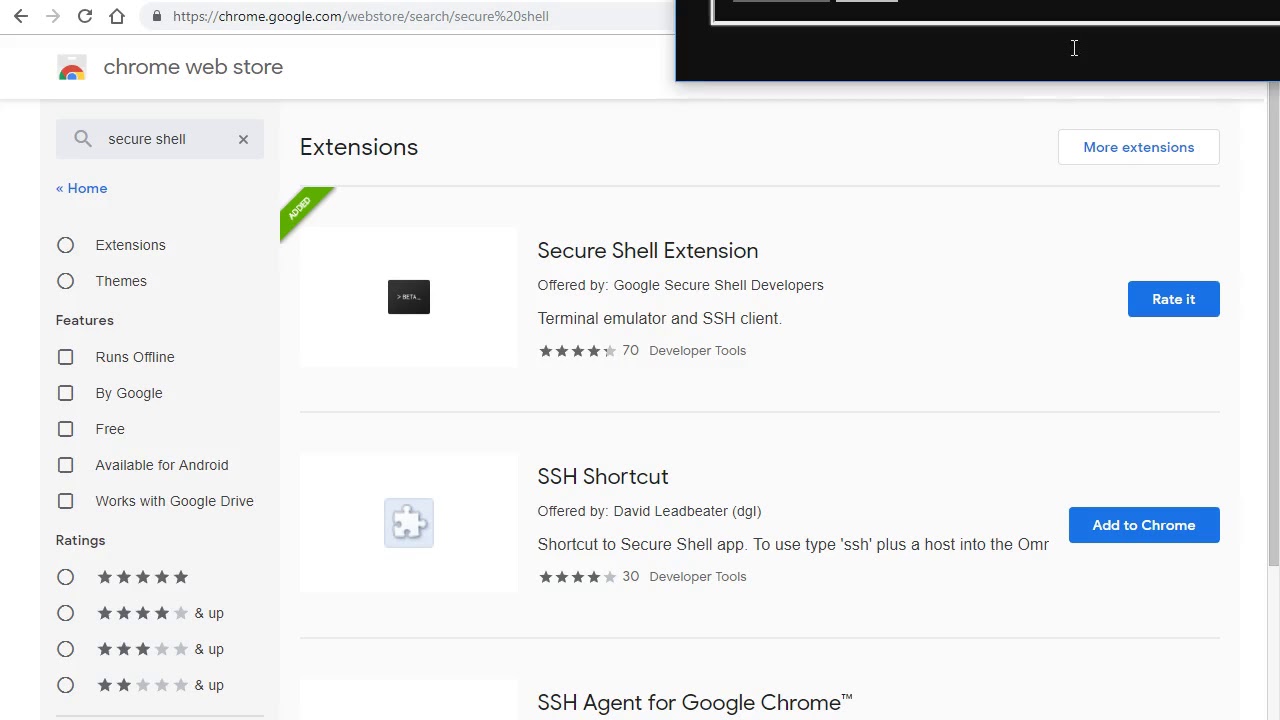Open SSH Agent for Google Chrome title
The height and width of the screenshot is (720, 1280).
[x=695, y=703]
